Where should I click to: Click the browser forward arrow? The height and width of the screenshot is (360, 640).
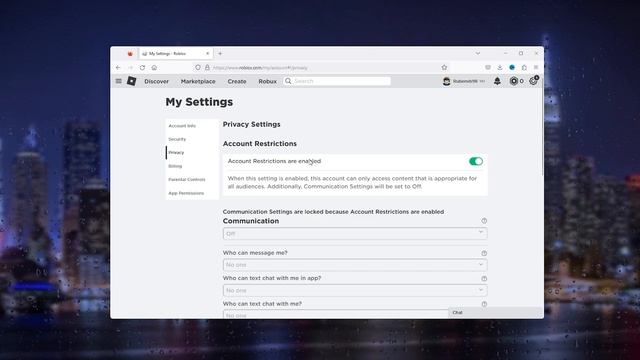click(x=130, y=68)
